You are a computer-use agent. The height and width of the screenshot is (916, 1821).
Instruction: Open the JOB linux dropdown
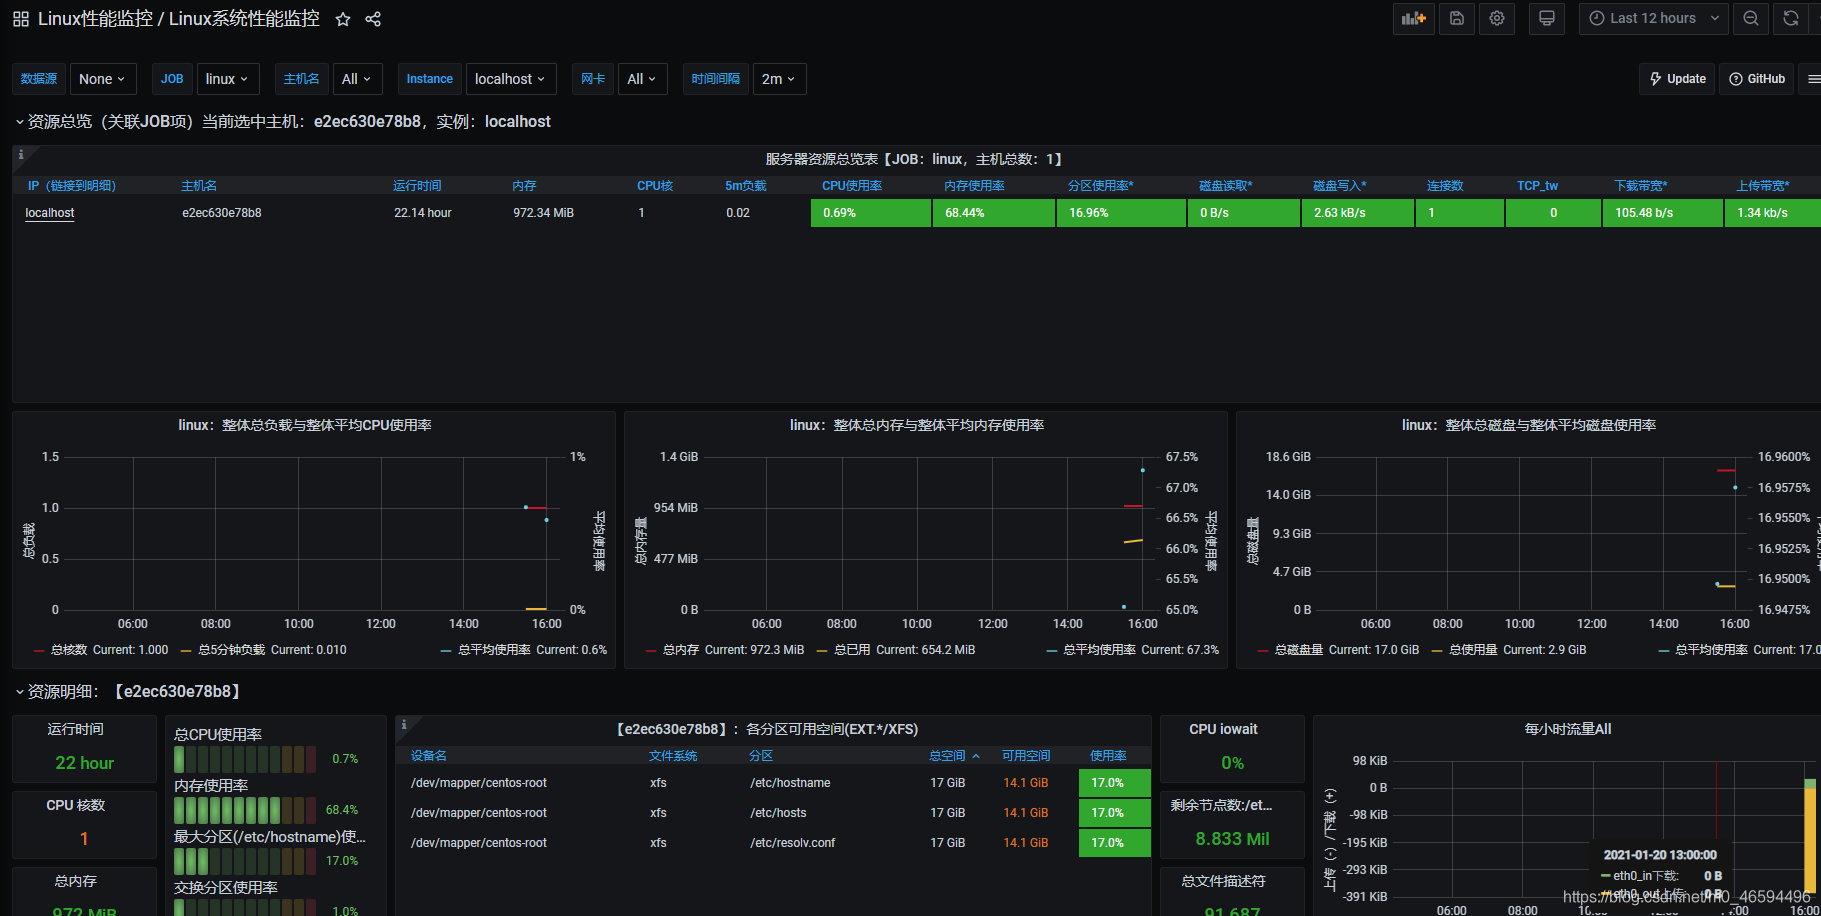pos(228,79)
